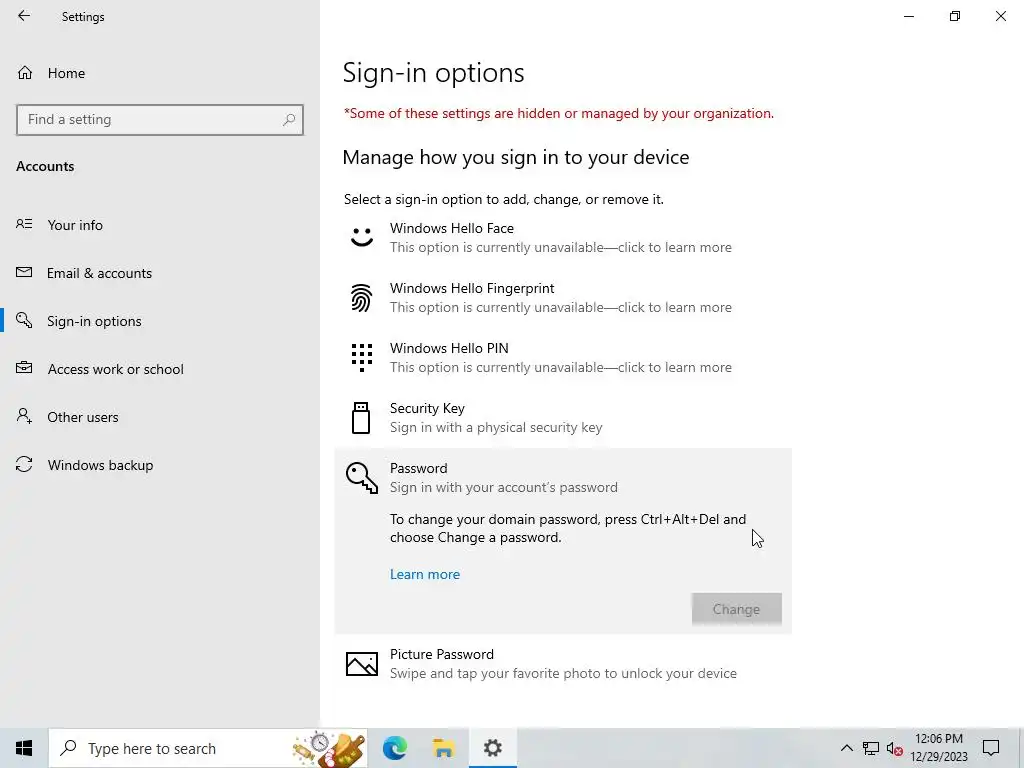Show hidden tray icons chevron
Viewport: 1024px width, 768px height.
(x=846, y=748)
